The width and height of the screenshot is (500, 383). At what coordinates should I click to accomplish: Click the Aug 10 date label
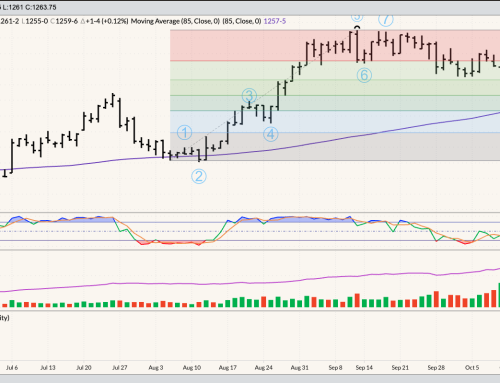[192, 367]
